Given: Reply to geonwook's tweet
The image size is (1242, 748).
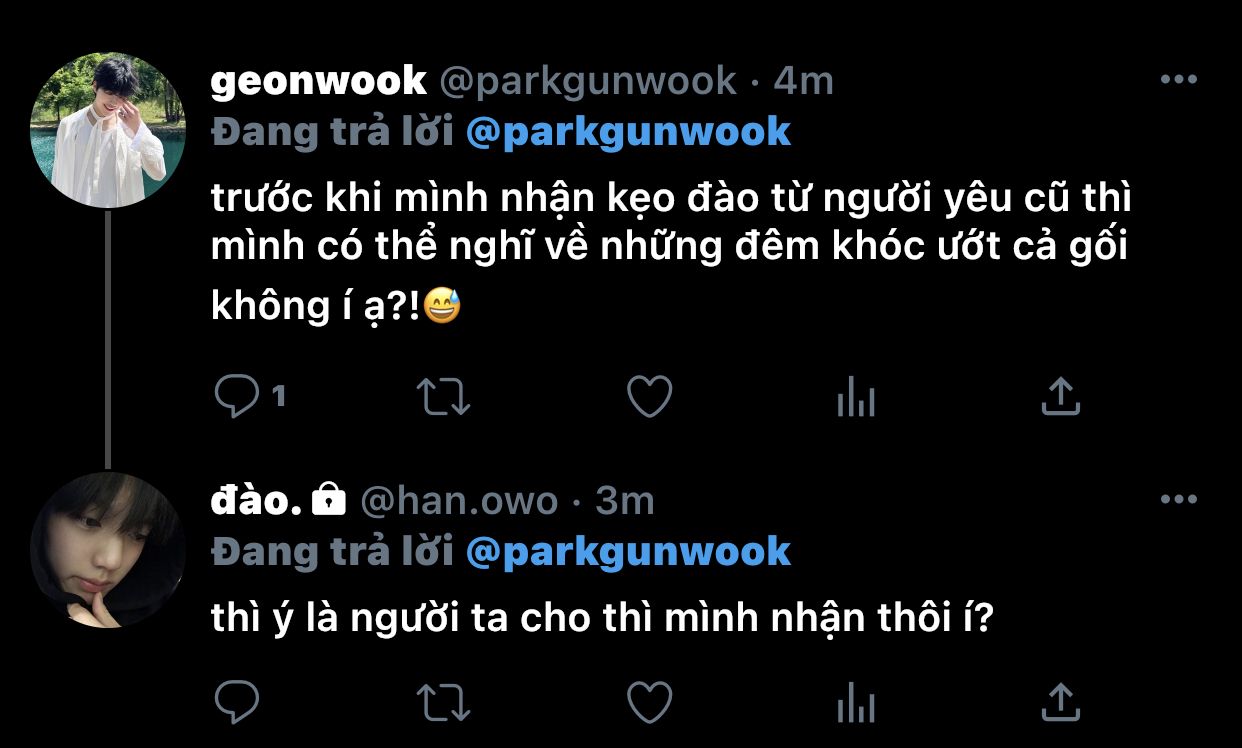Looking at the screenshot, I should pyautogui.click(x=238, y=397).
